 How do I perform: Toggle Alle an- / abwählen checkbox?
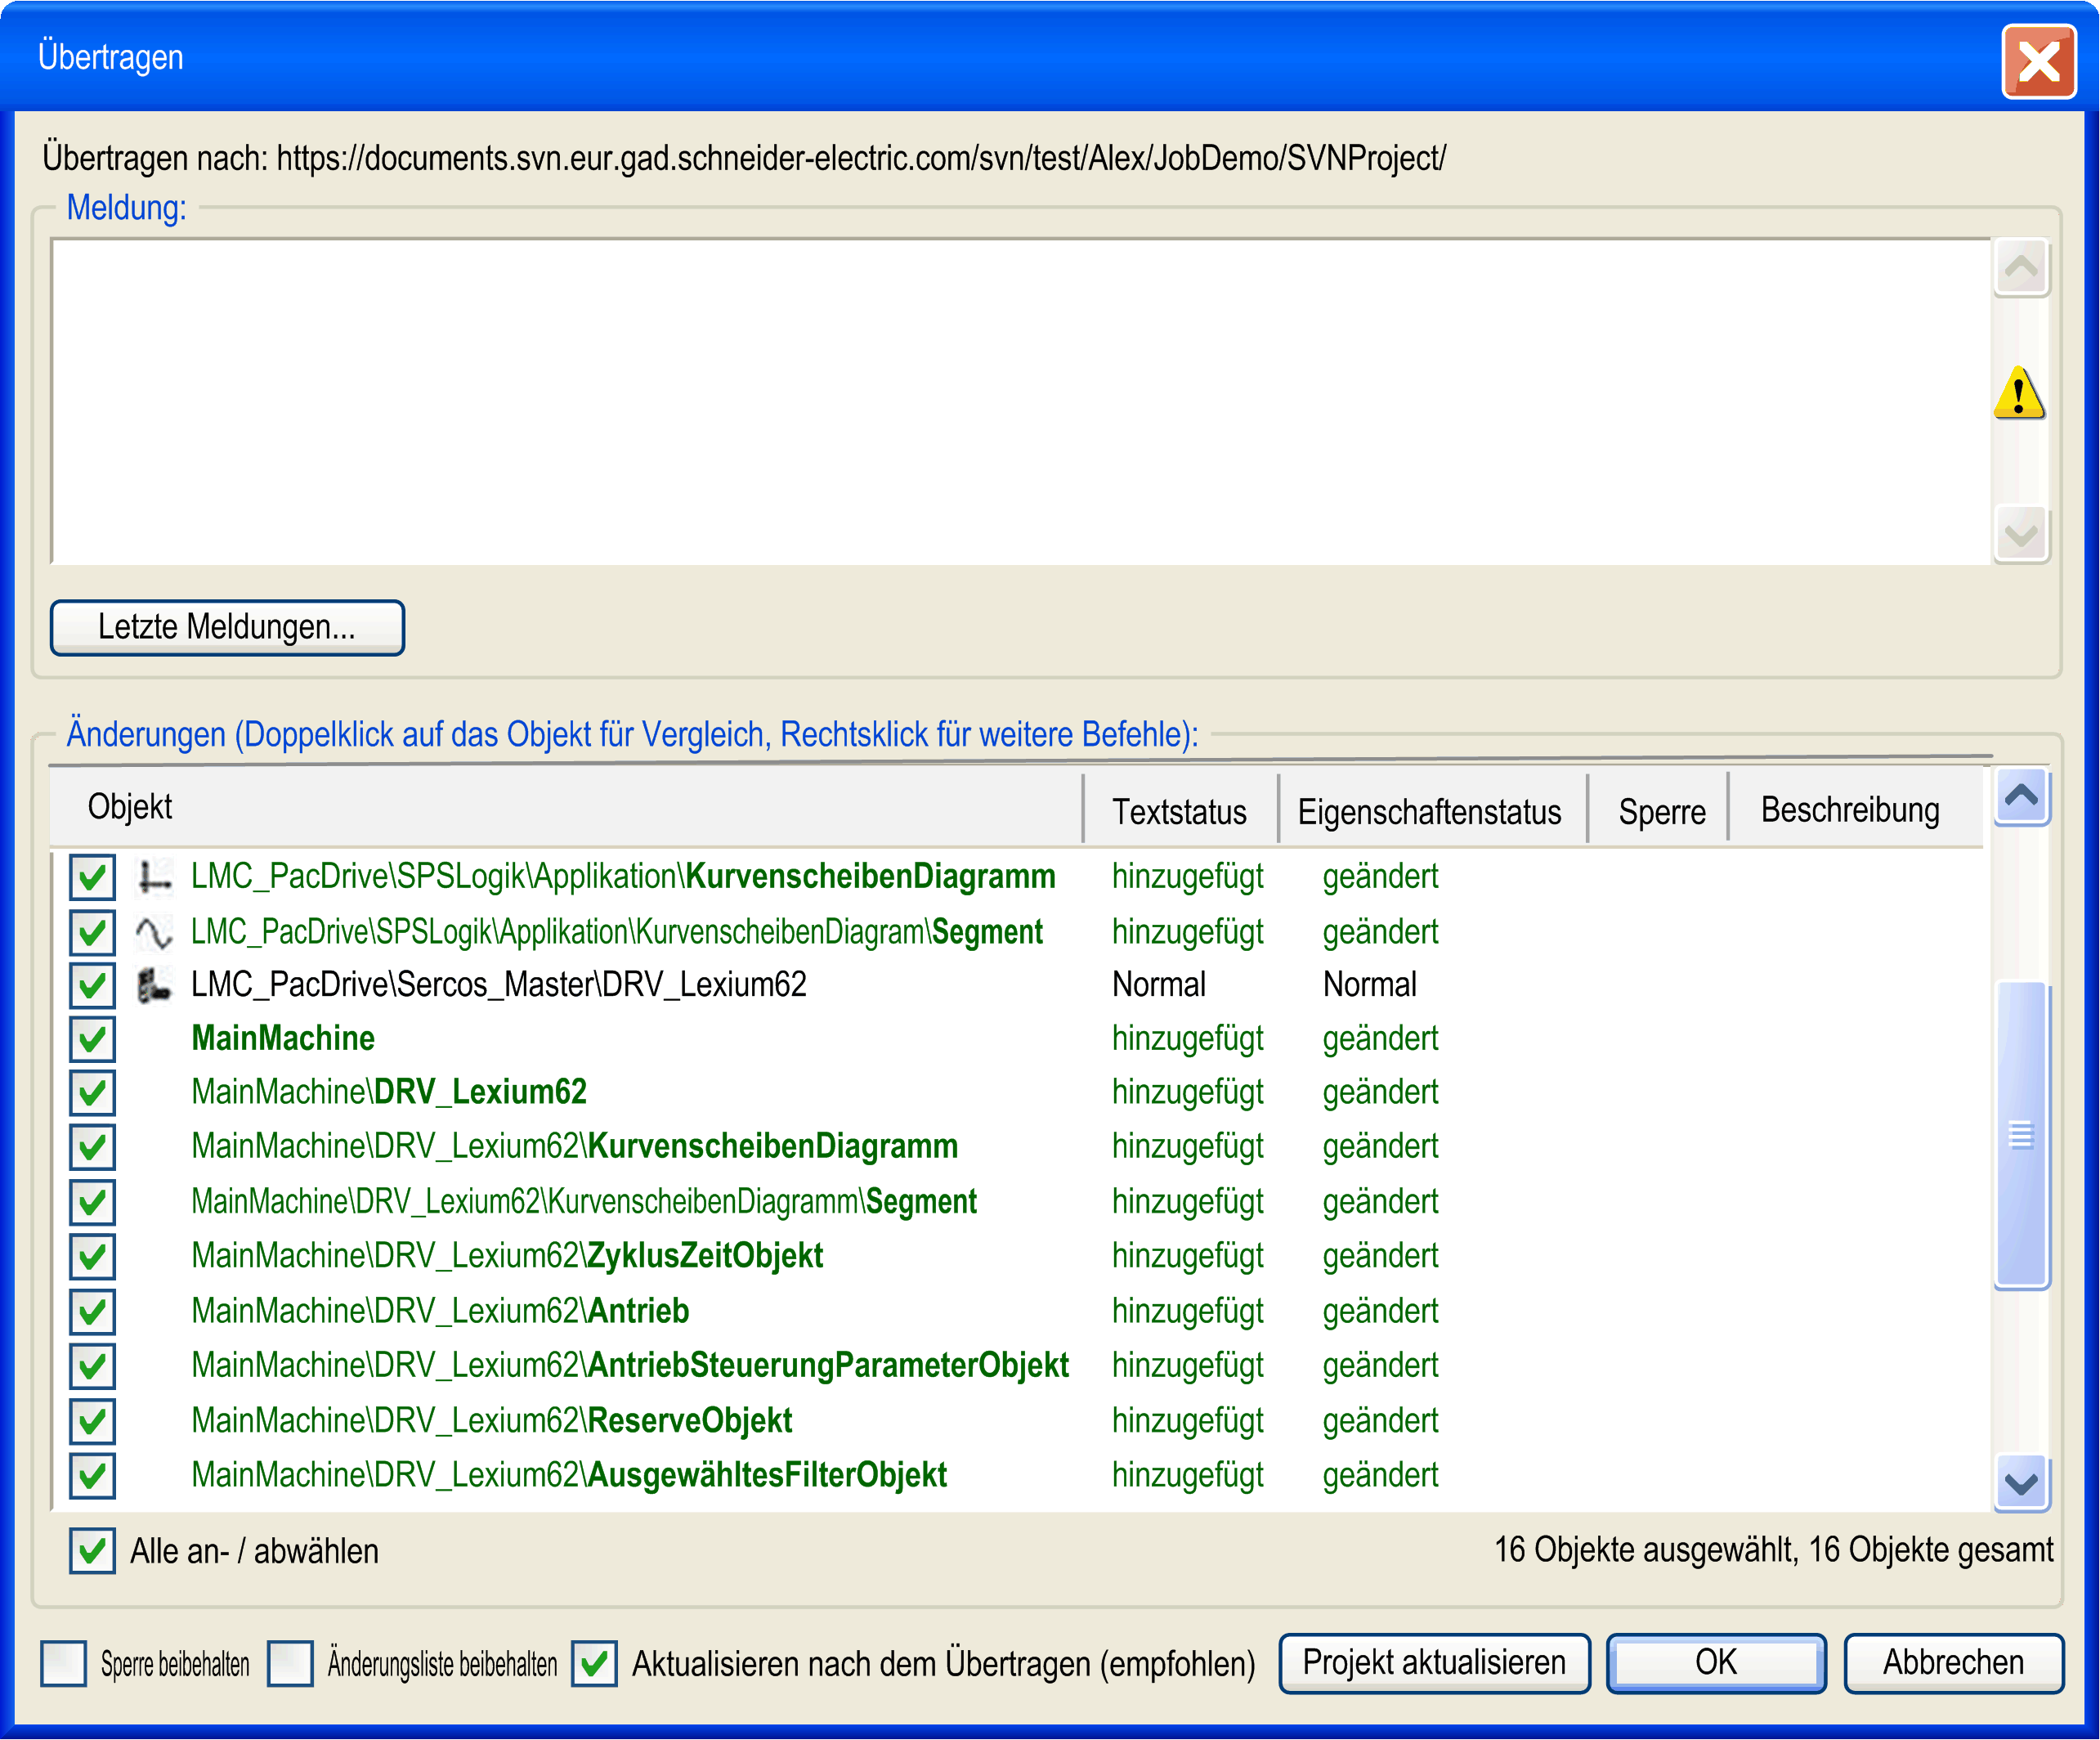click(x=92, y=1551)
